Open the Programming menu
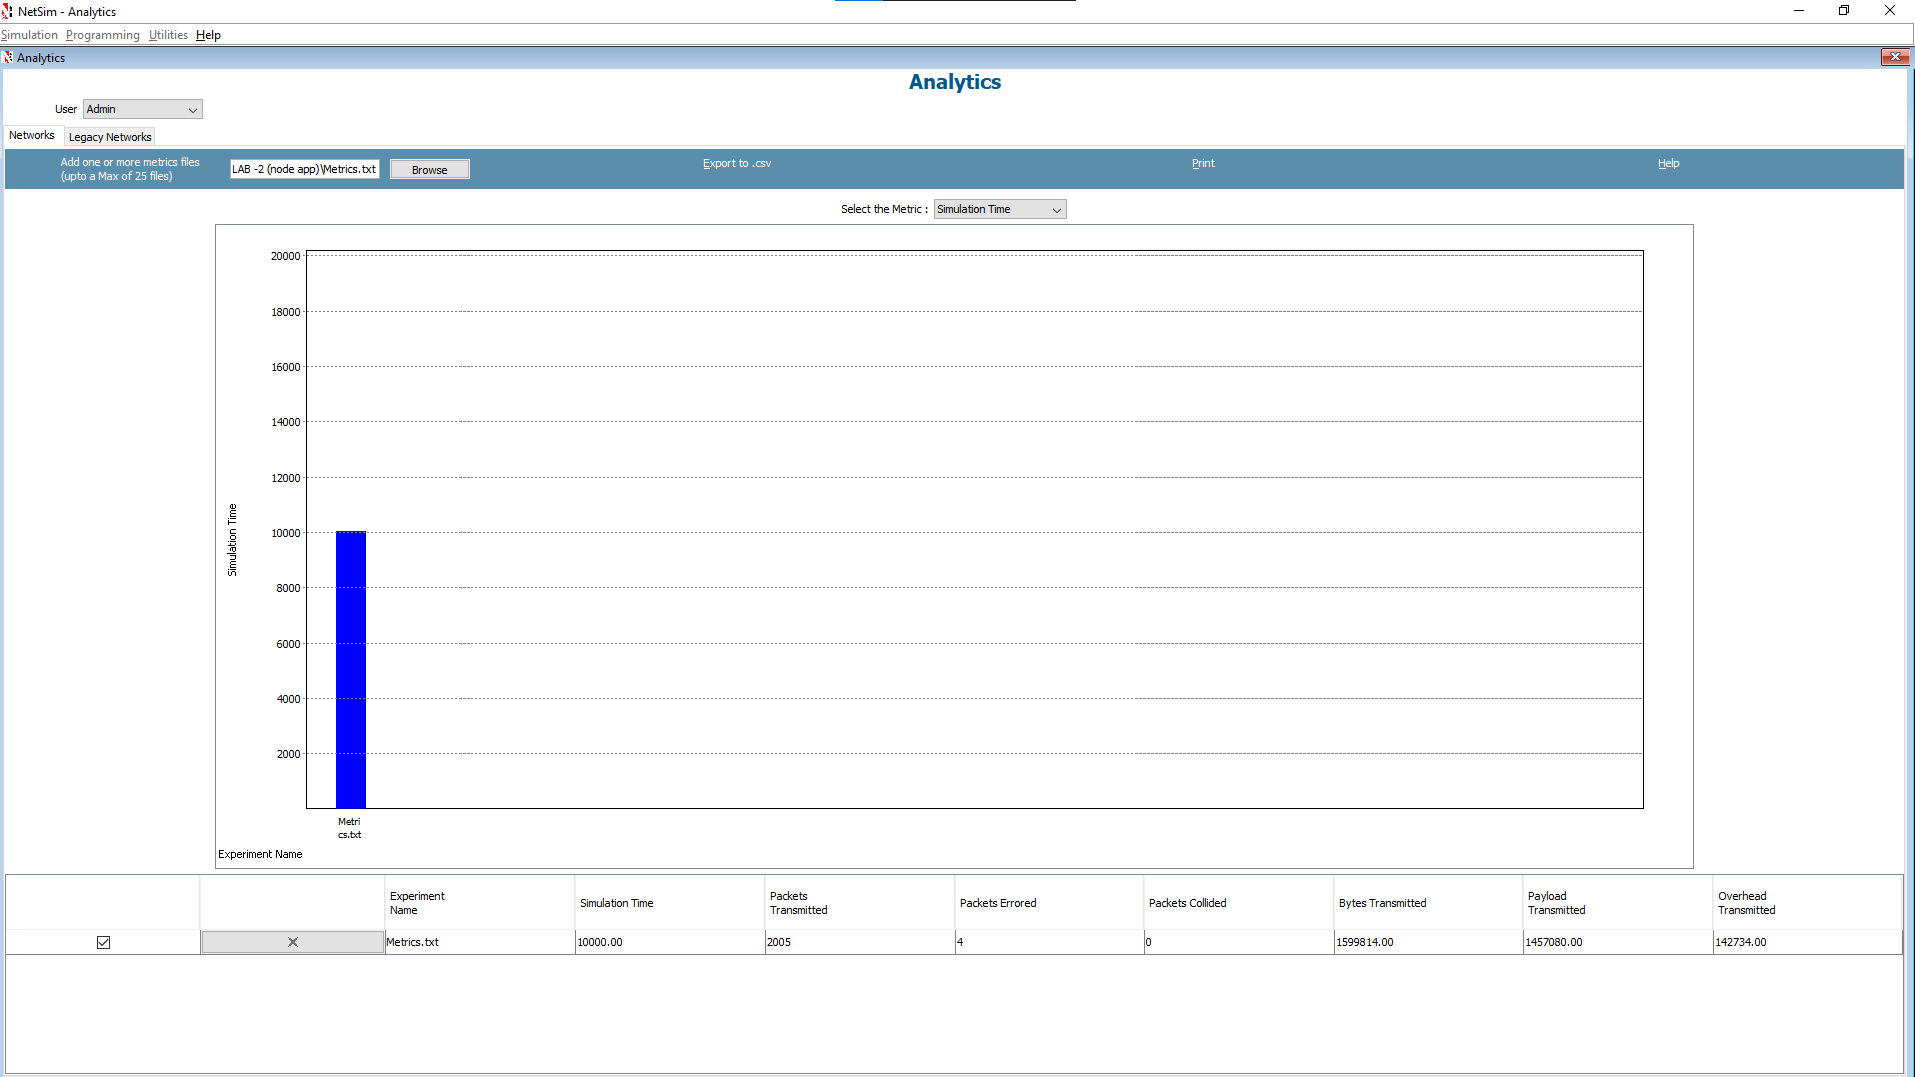 [103, 35]
